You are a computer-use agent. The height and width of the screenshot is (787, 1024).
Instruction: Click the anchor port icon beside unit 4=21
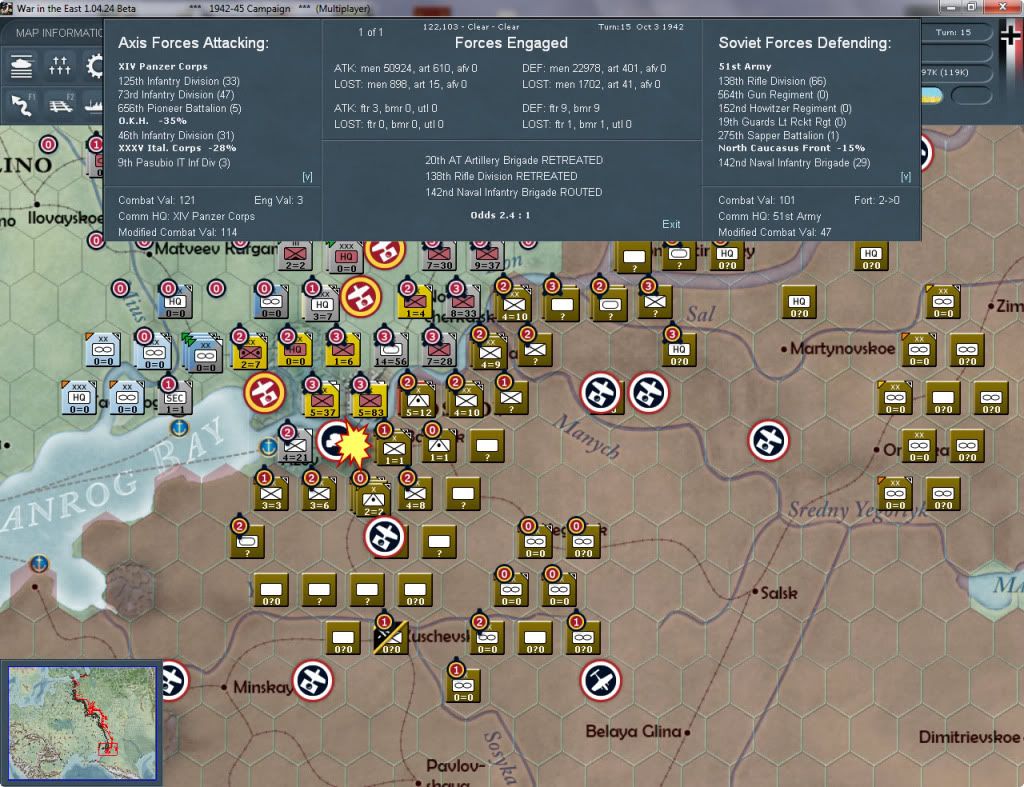[x=268, y=447]
